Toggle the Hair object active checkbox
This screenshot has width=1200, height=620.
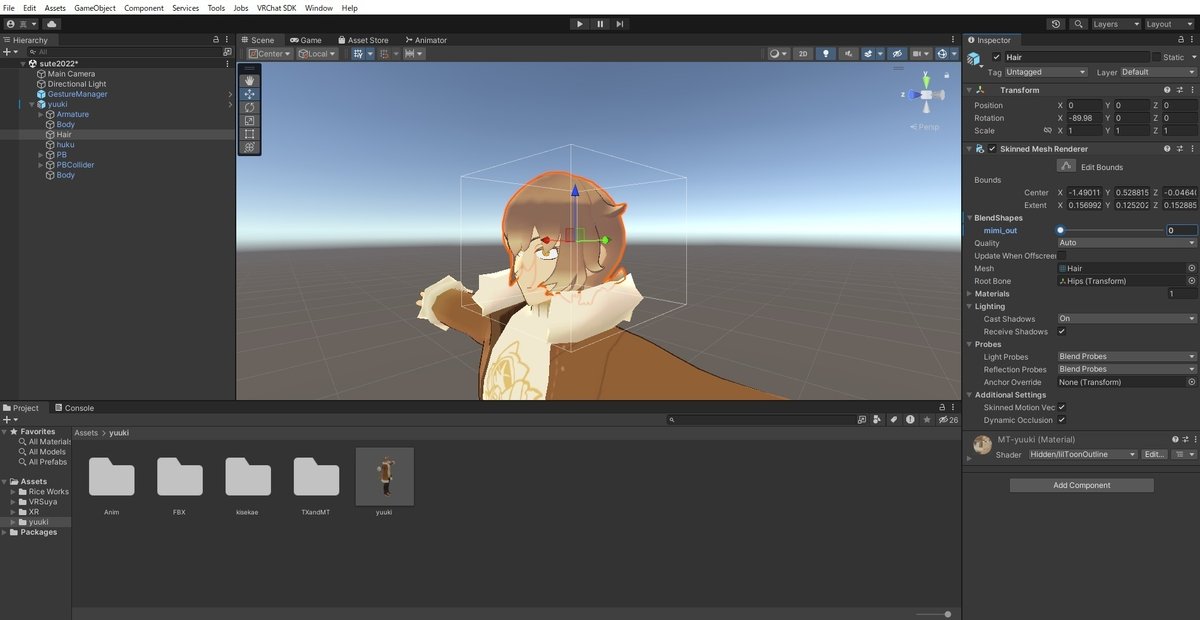[996, 58]
